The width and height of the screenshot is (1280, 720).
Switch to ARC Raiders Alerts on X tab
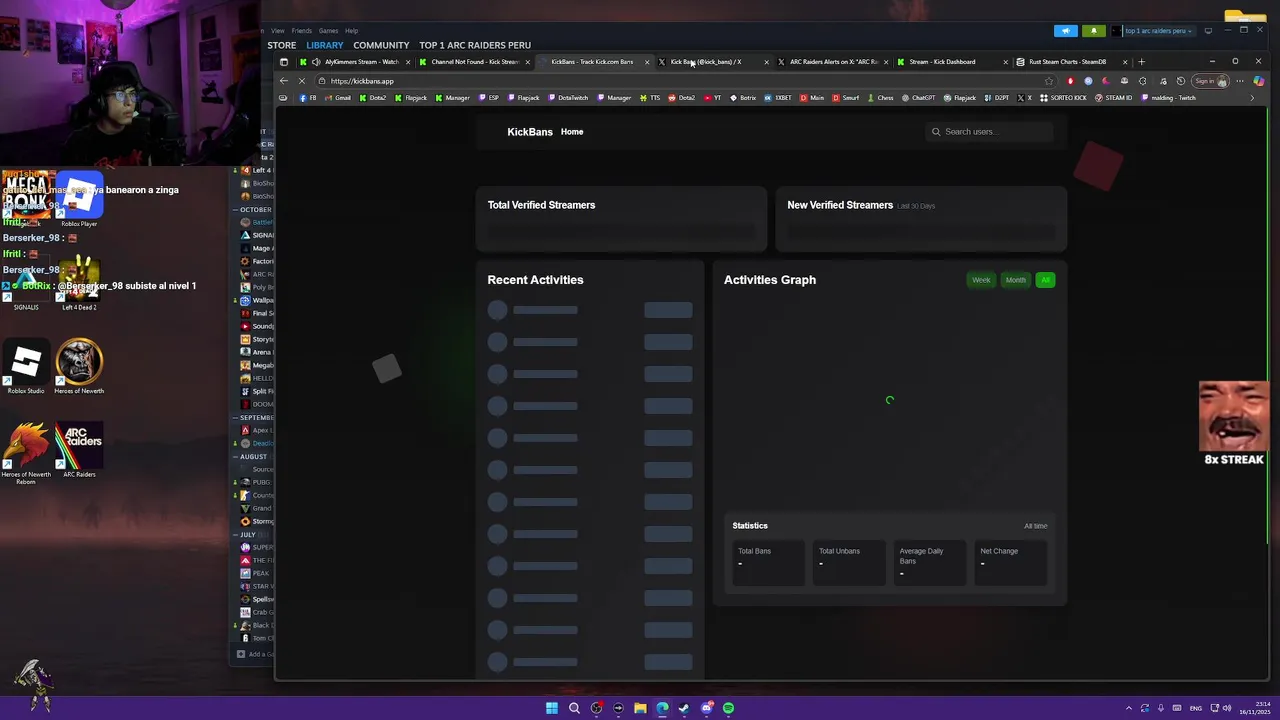tap(833, 62)
